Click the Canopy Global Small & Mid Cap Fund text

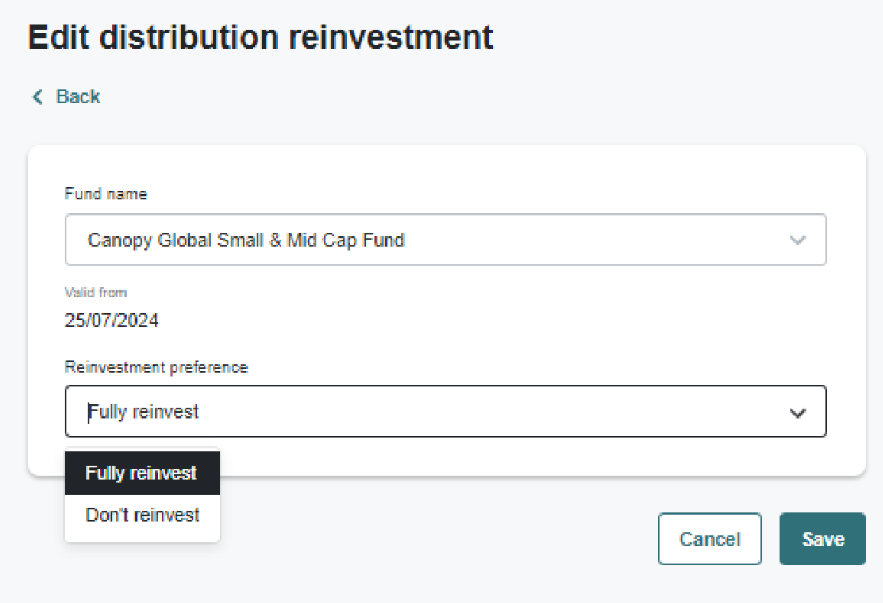pos(246,240)
